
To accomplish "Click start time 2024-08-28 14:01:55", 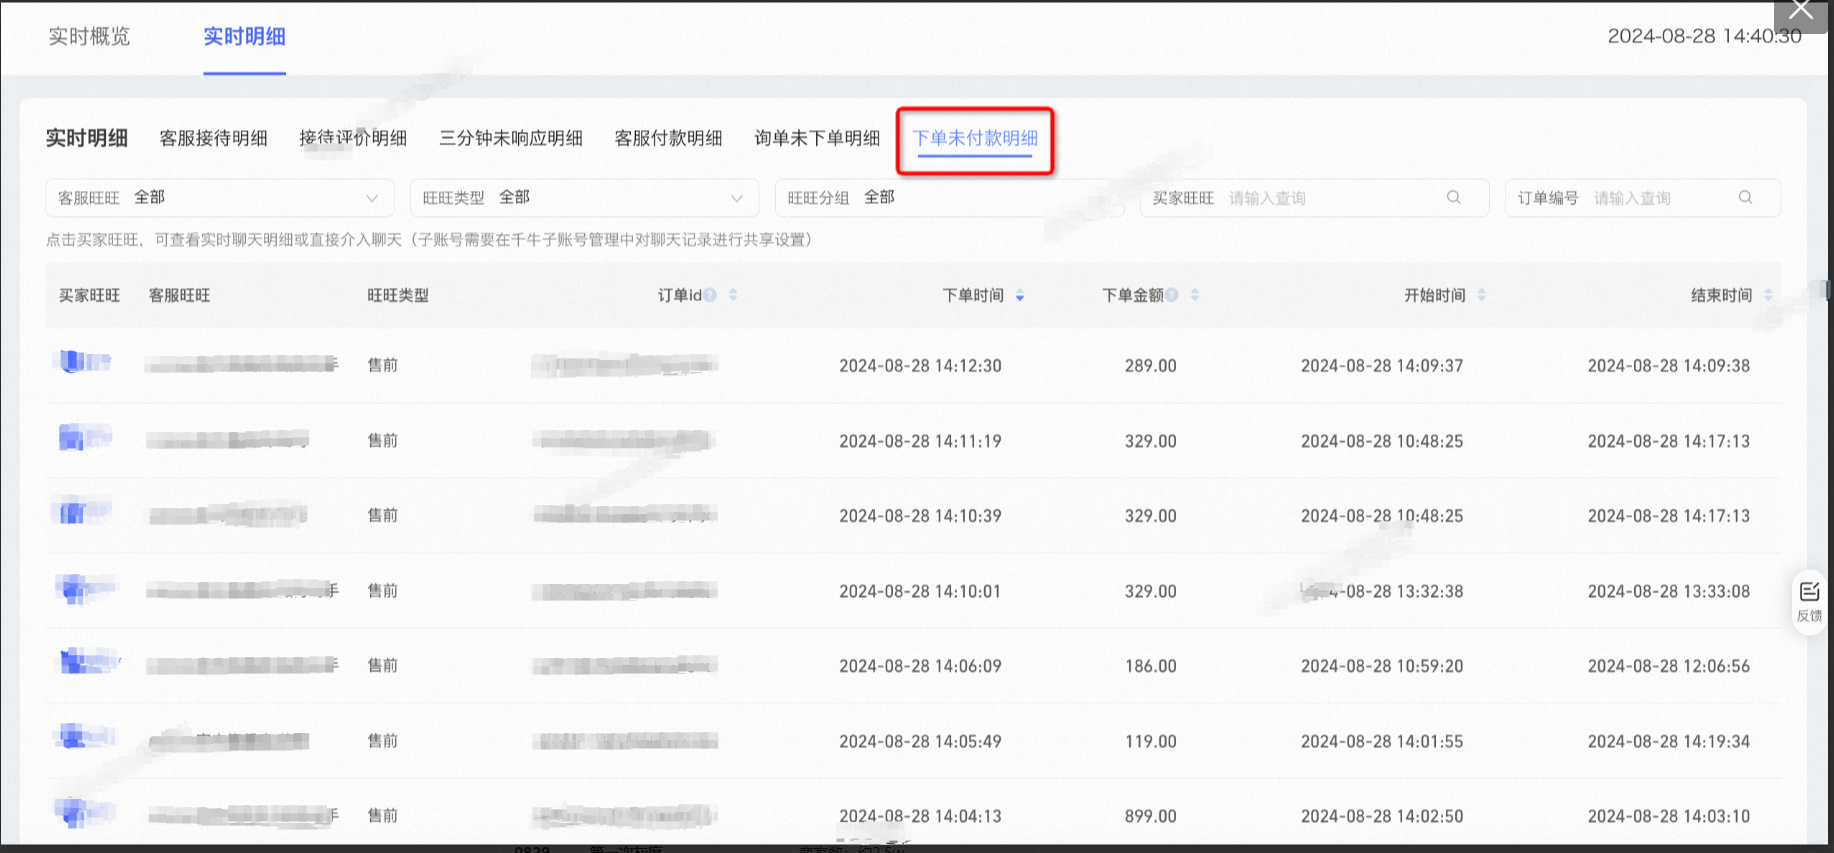I will point(1382,742).
